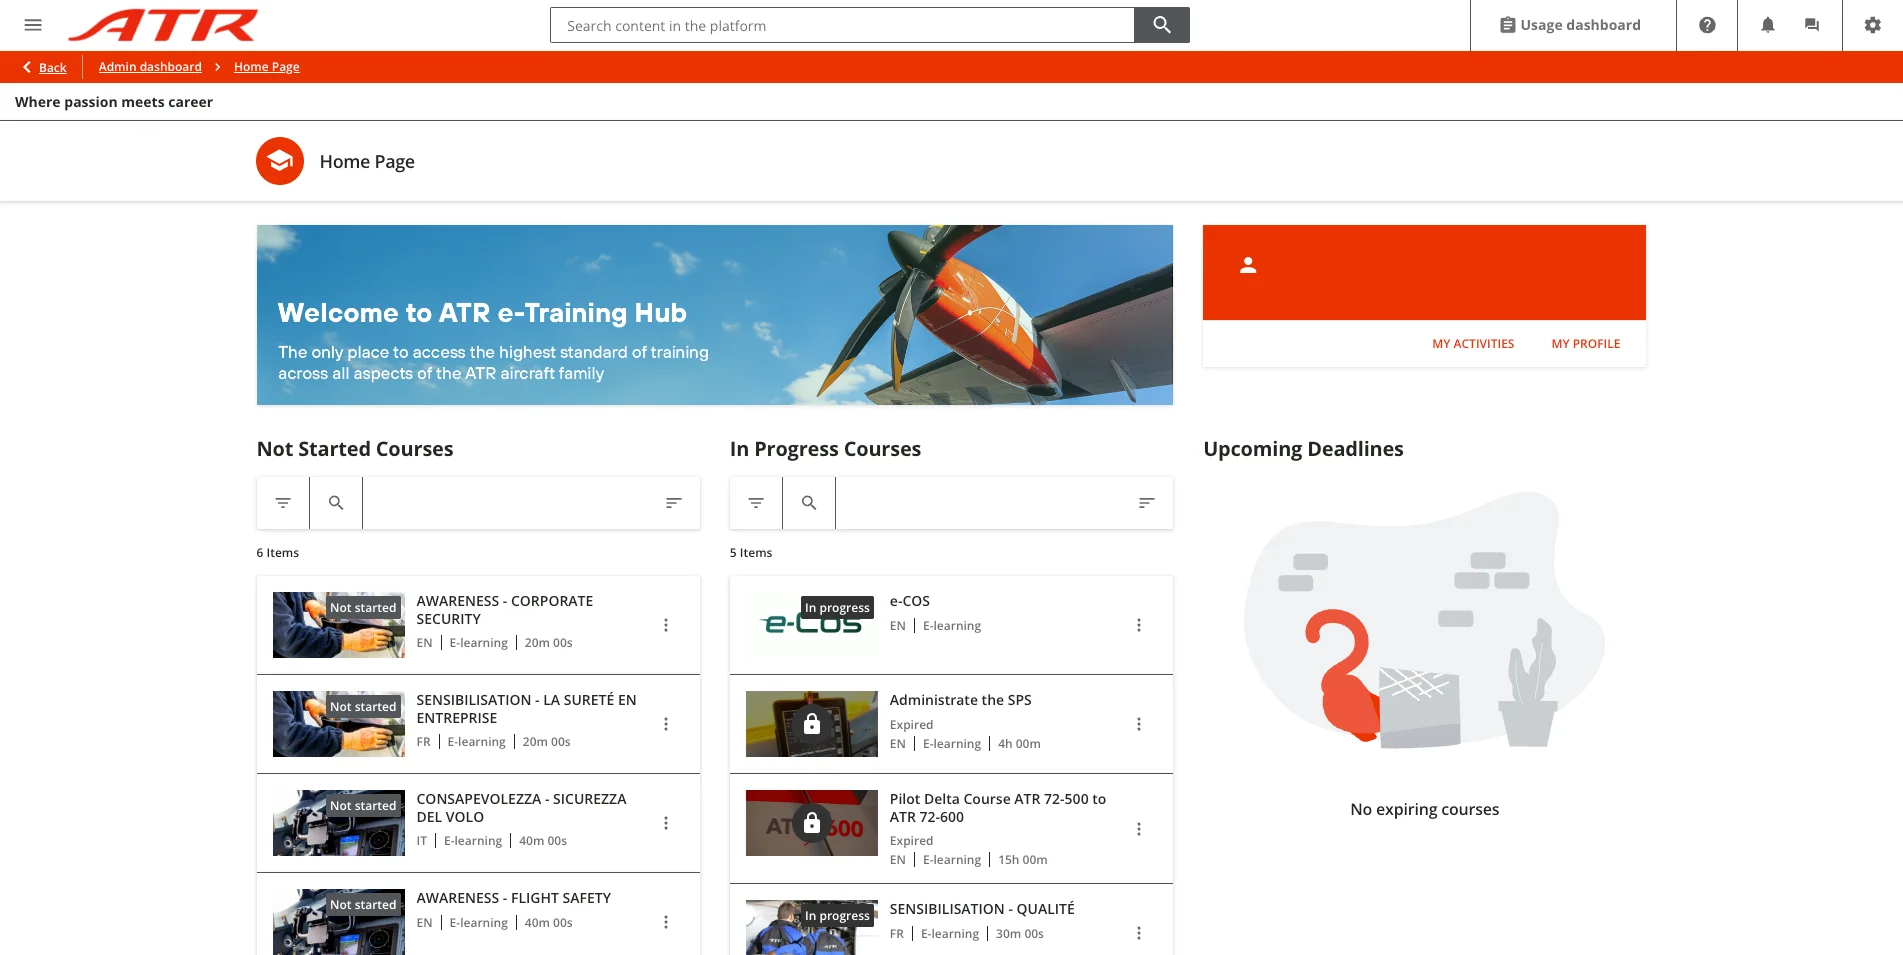Open Admin dashboard breadcrumb link
This screenshot has width=1903, height=955.
150,67
